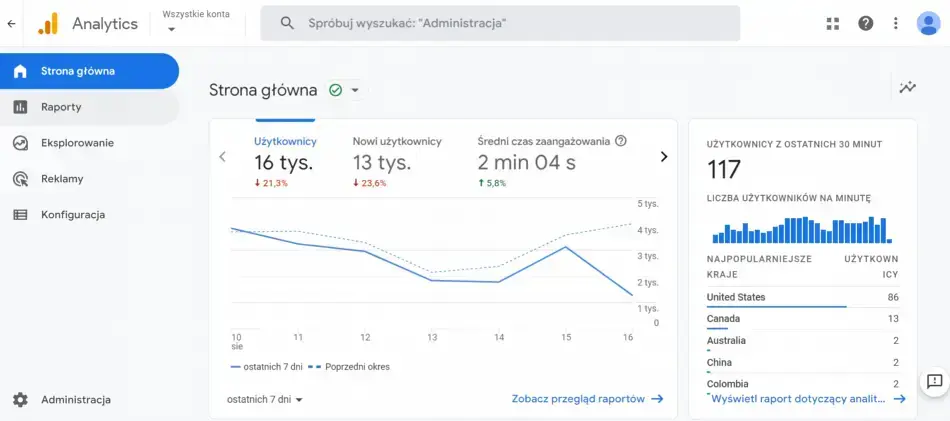Click the back arrow in top bar
The image size is (950, 421).
(11, 24)
